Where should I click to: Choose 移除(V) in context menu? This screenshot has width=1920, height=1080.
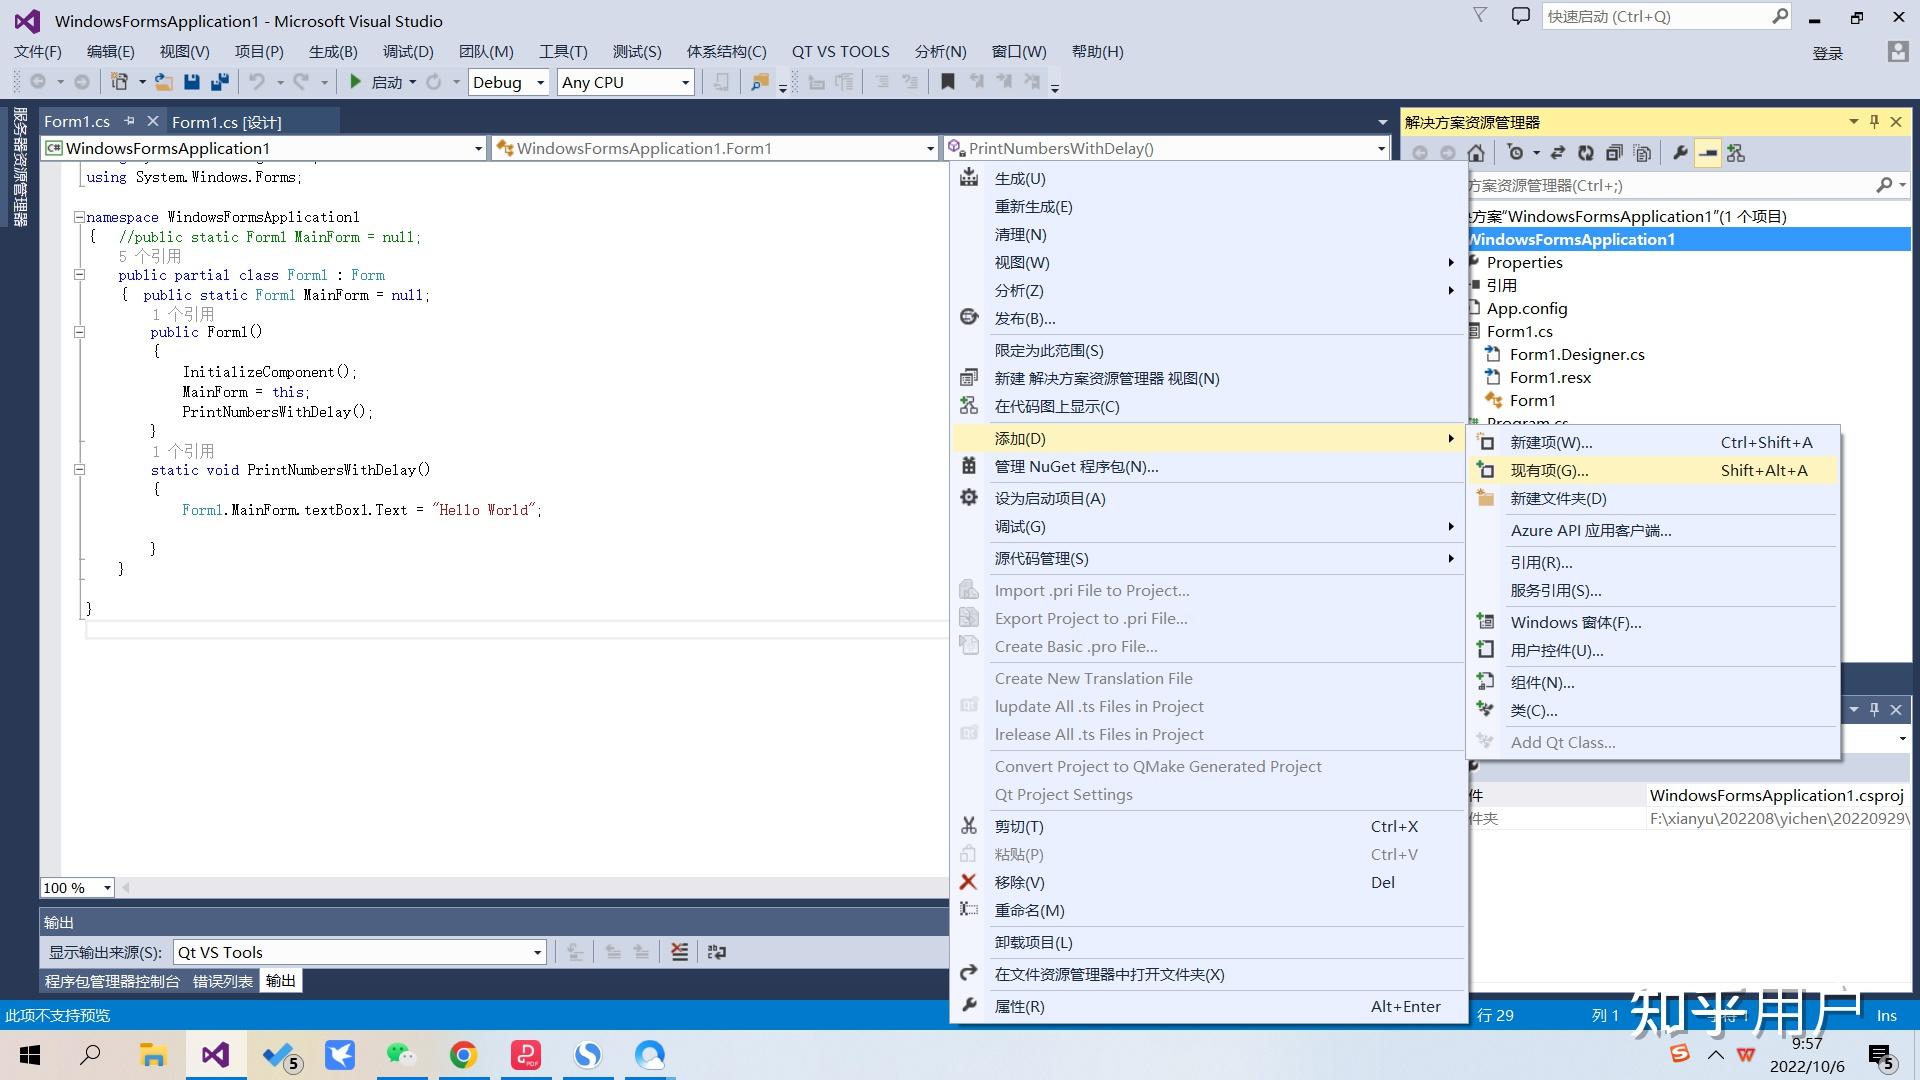click(1209, 882)
